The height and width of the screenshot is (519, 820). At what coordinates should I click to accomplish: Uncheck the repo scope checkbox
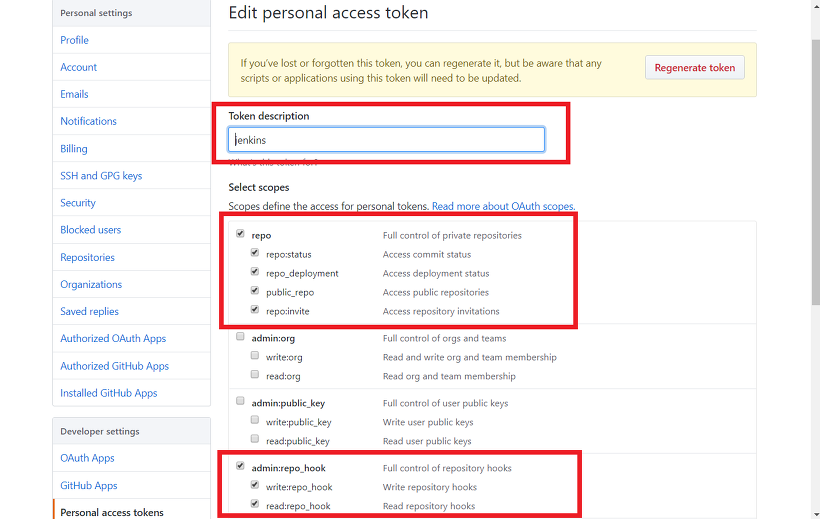coord(240,235)
